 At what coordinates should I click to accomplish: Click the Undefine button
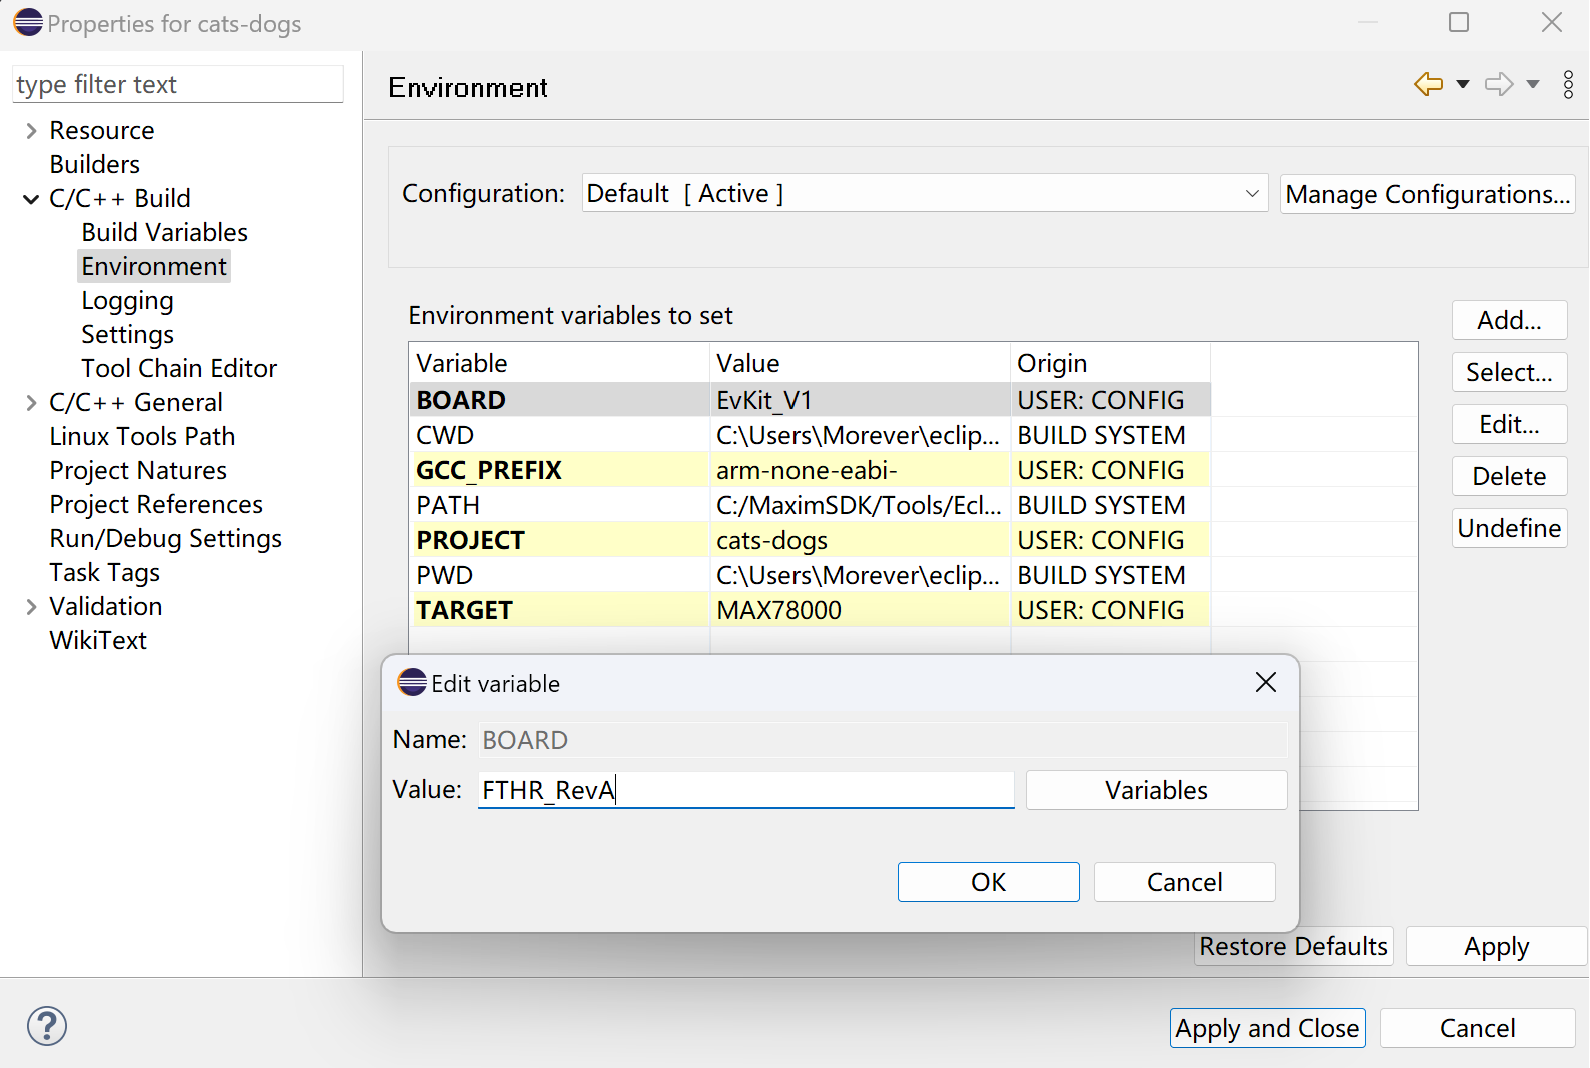(1509, 528)
